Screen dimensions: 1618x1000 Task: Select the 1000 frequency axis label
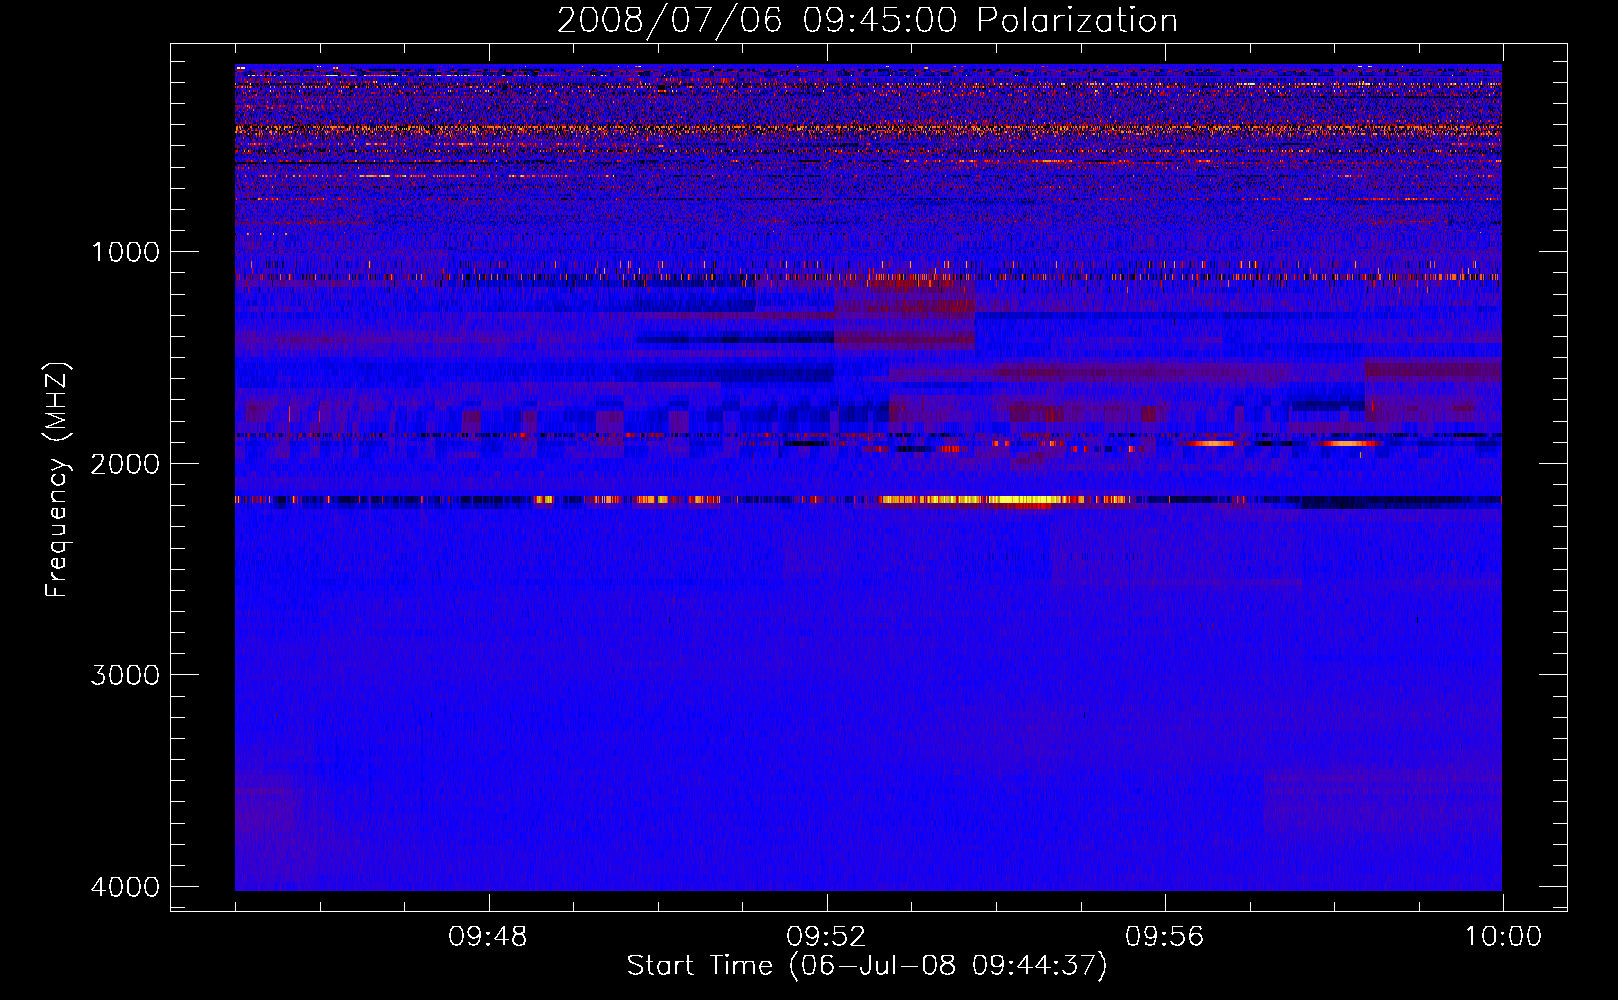(125, 252)
